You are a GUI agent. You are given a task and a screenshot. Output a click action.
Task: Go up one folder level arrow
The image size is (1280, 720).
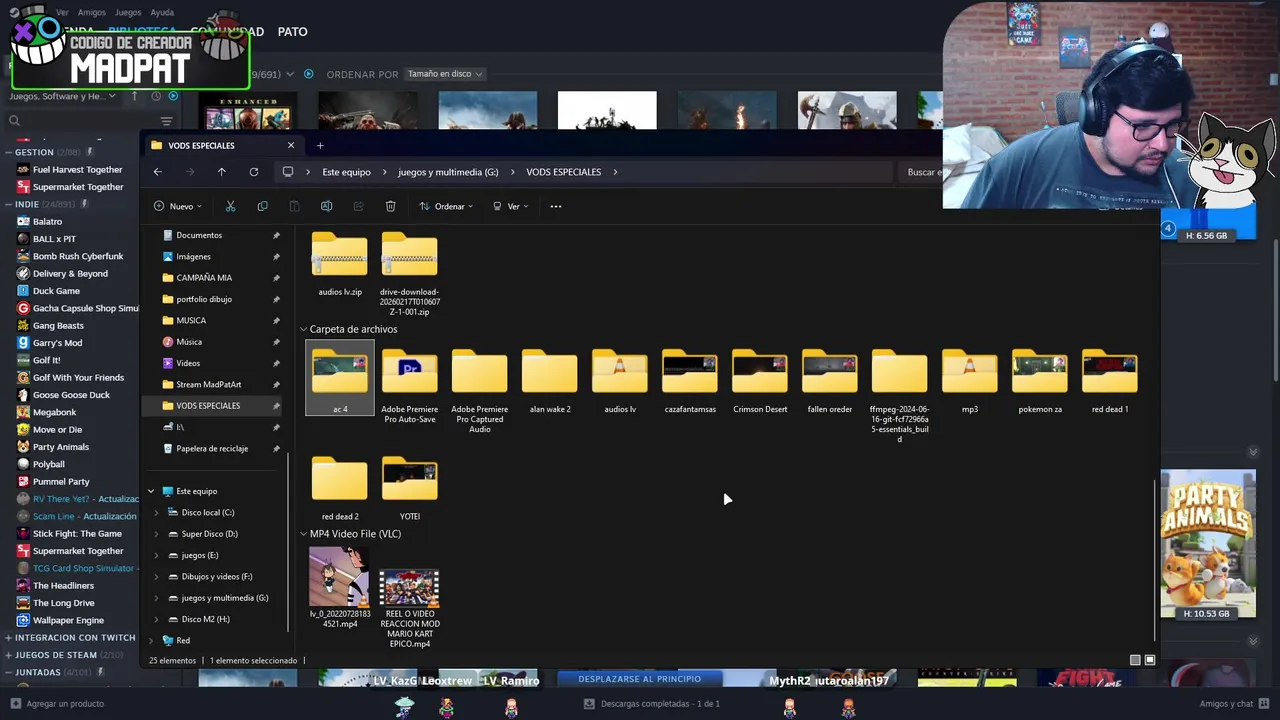point(222,172)
